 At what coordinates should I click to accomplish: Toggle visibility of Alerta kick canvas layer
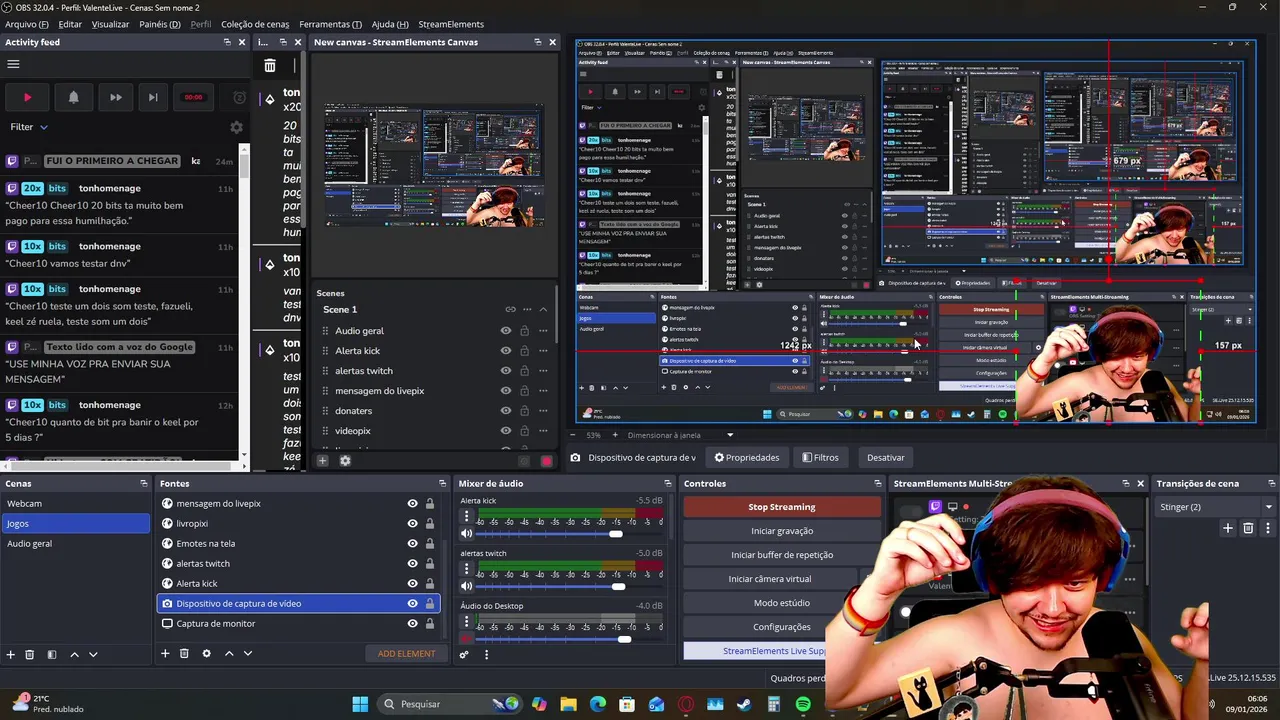[x=506, y=351]
